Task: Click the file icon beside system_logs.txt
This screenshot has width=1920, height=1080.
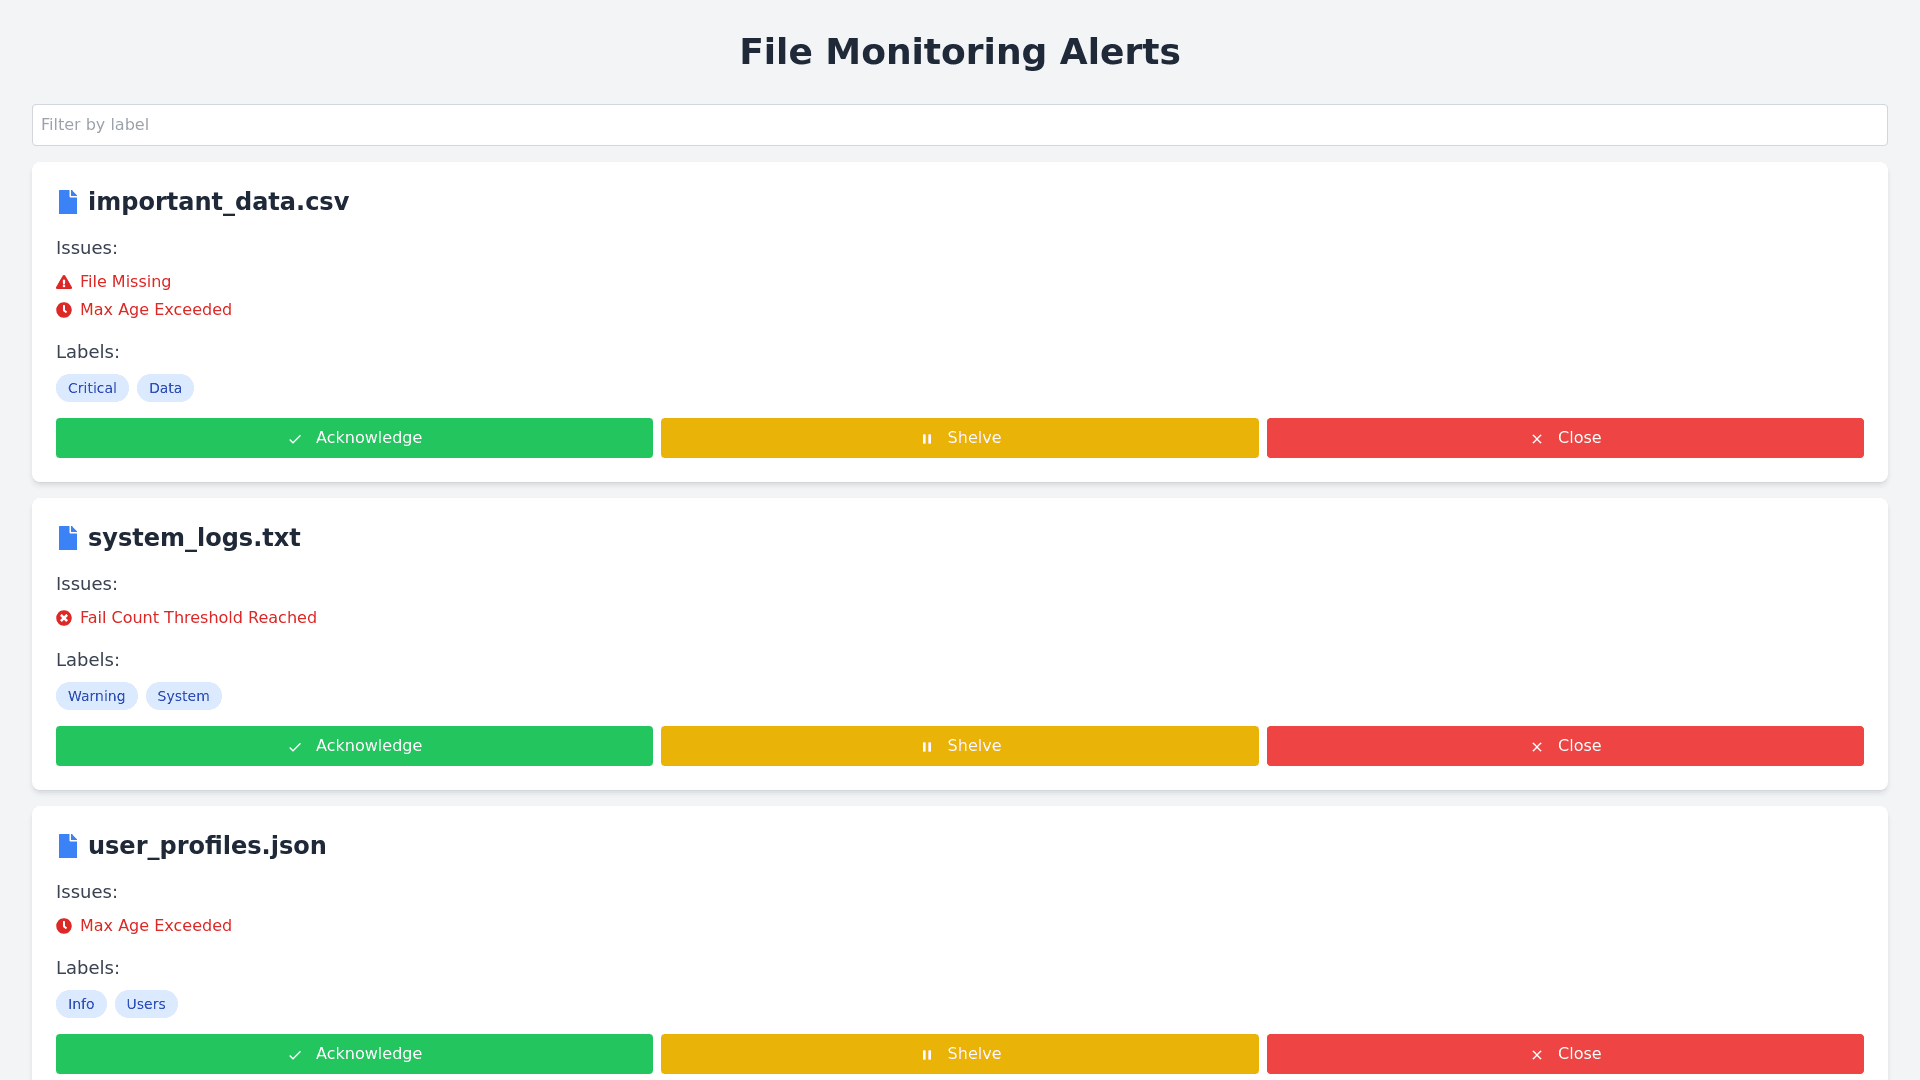Action: 68,538
